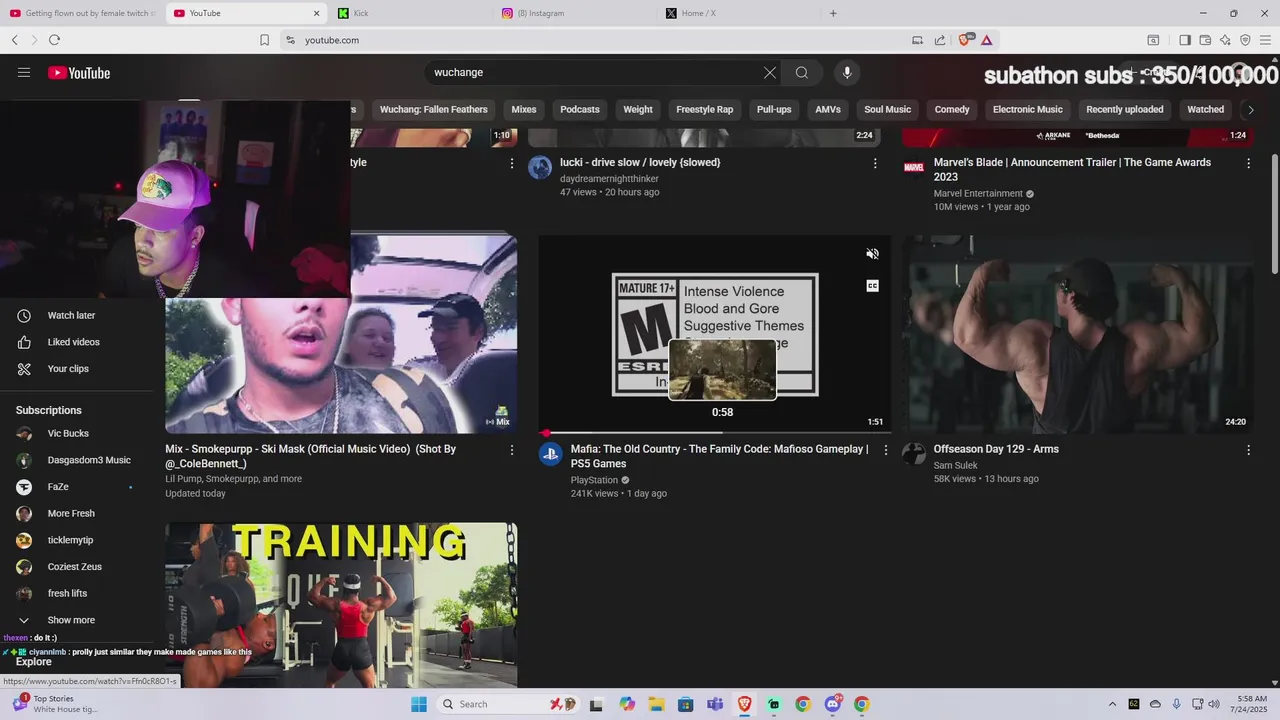Go to the YouTube home logo
The width and height of the screenshot is (1280, 720).
pos(79,73)
